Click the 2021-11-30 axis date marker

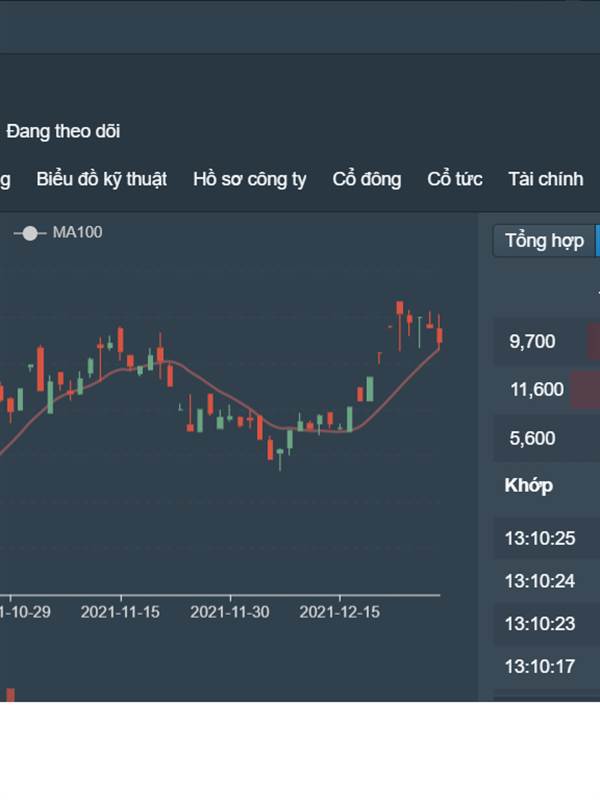click(x=230, y=612)
